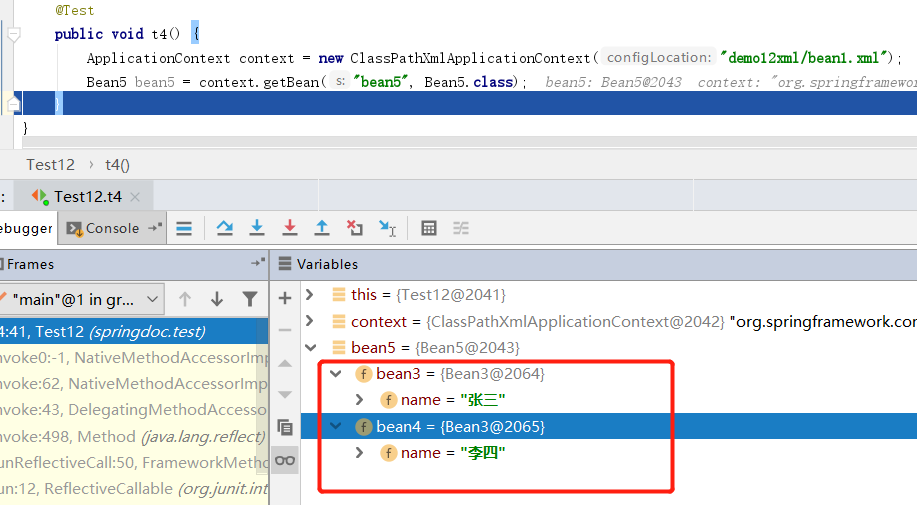Click fold end marker on highlighted line
Screen dimensions: 917x505
(x=14, y=103)
